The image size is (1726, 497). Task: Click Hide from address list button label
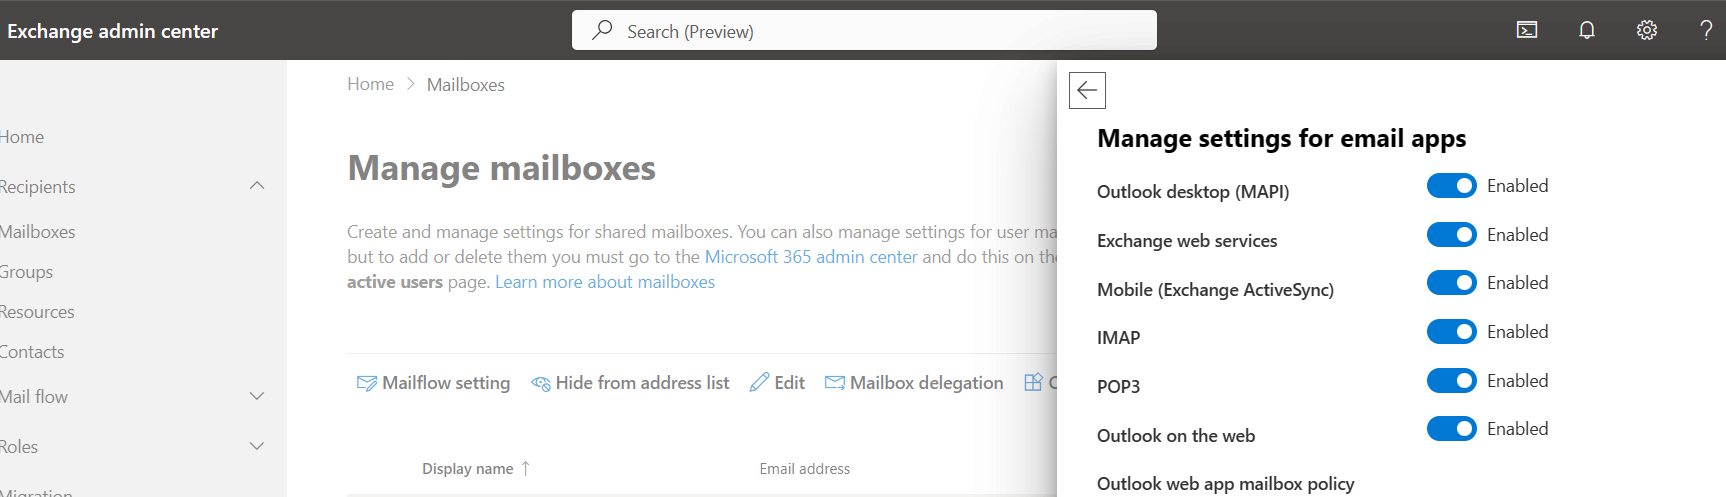pos(642,383)
